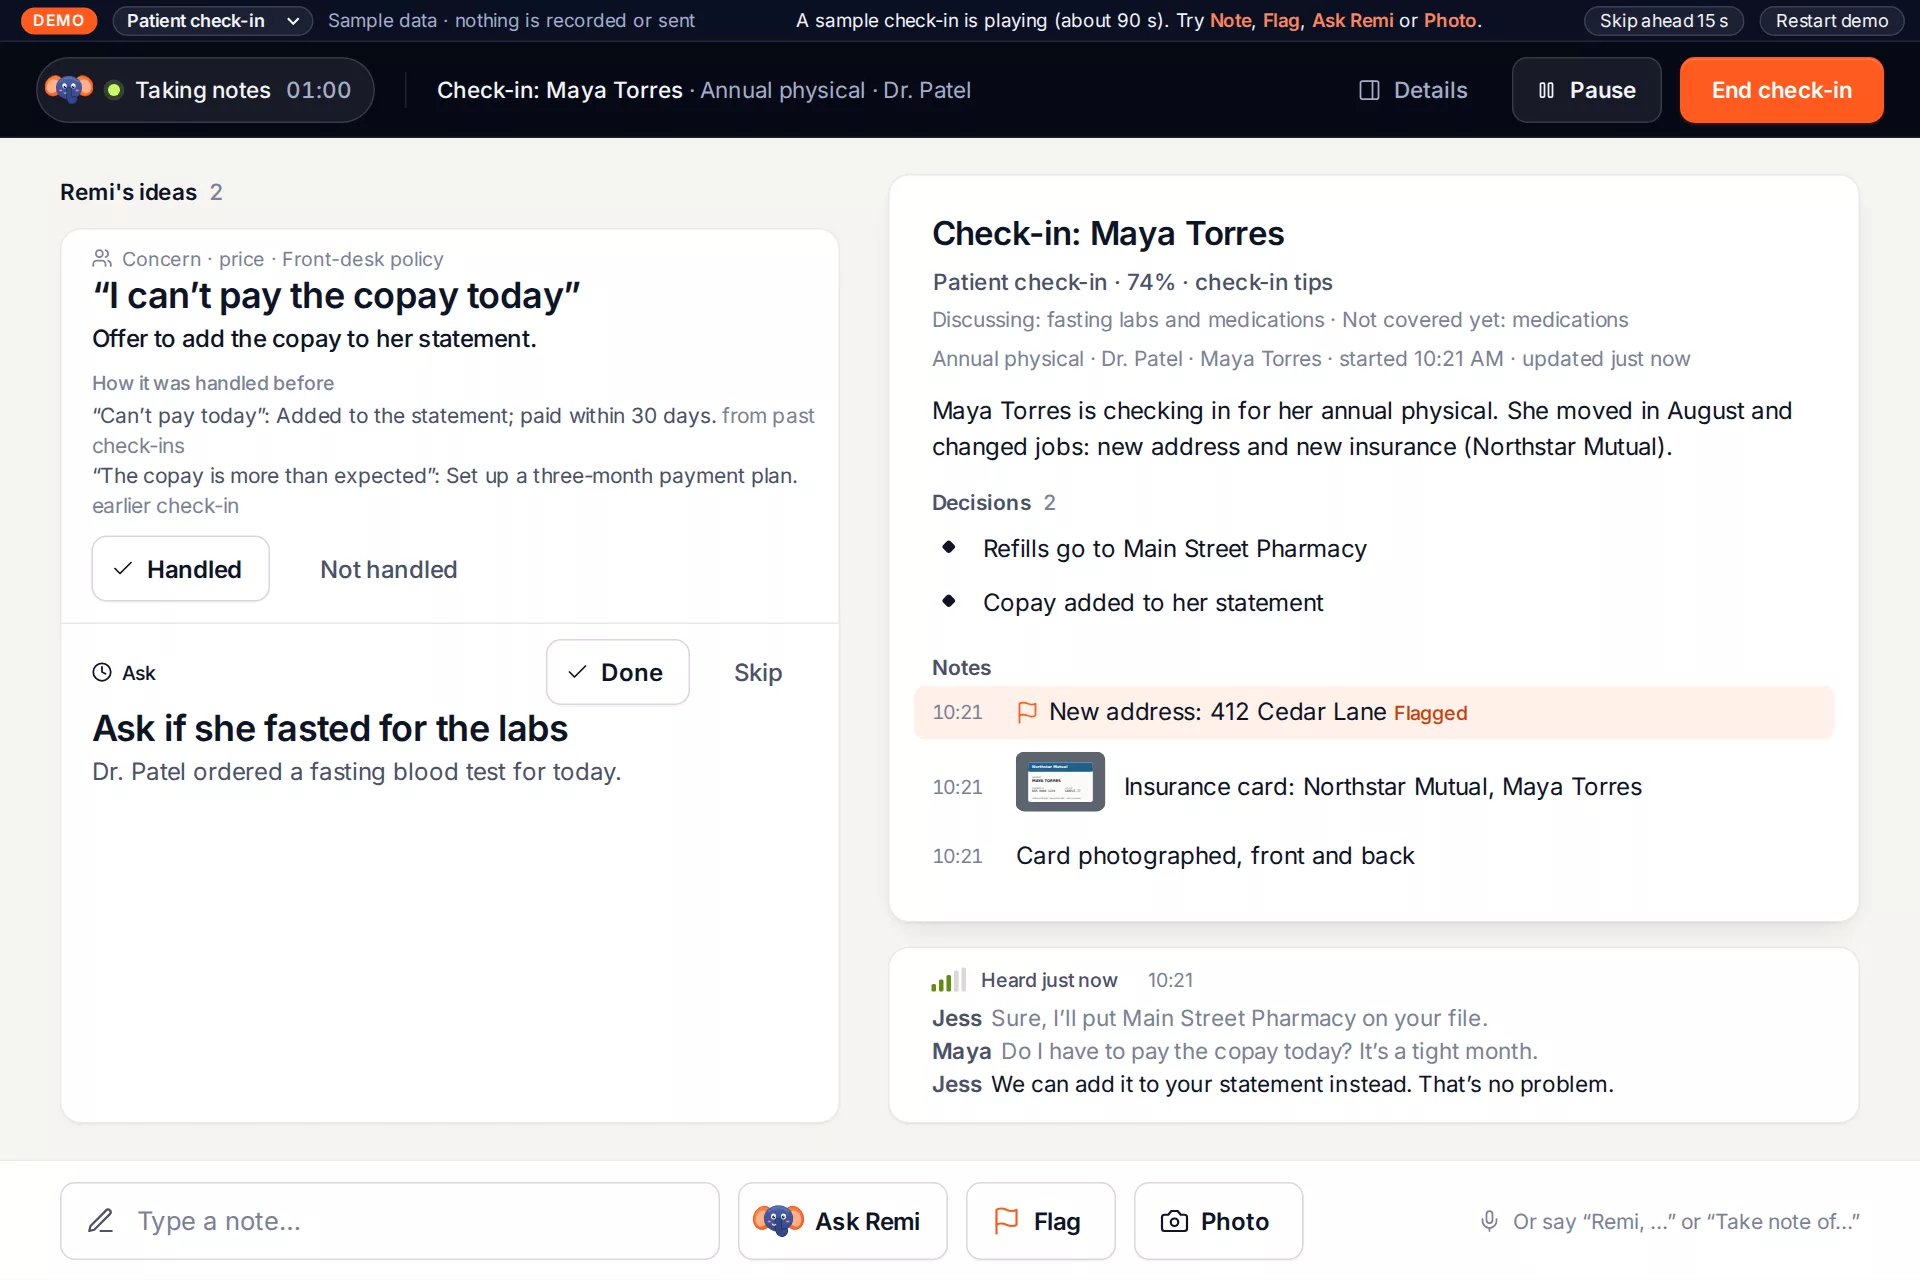Click the Remi elephant icon beside Taking notes
This screenshot has height=1280, width=1920.
[x=69, y=90]
